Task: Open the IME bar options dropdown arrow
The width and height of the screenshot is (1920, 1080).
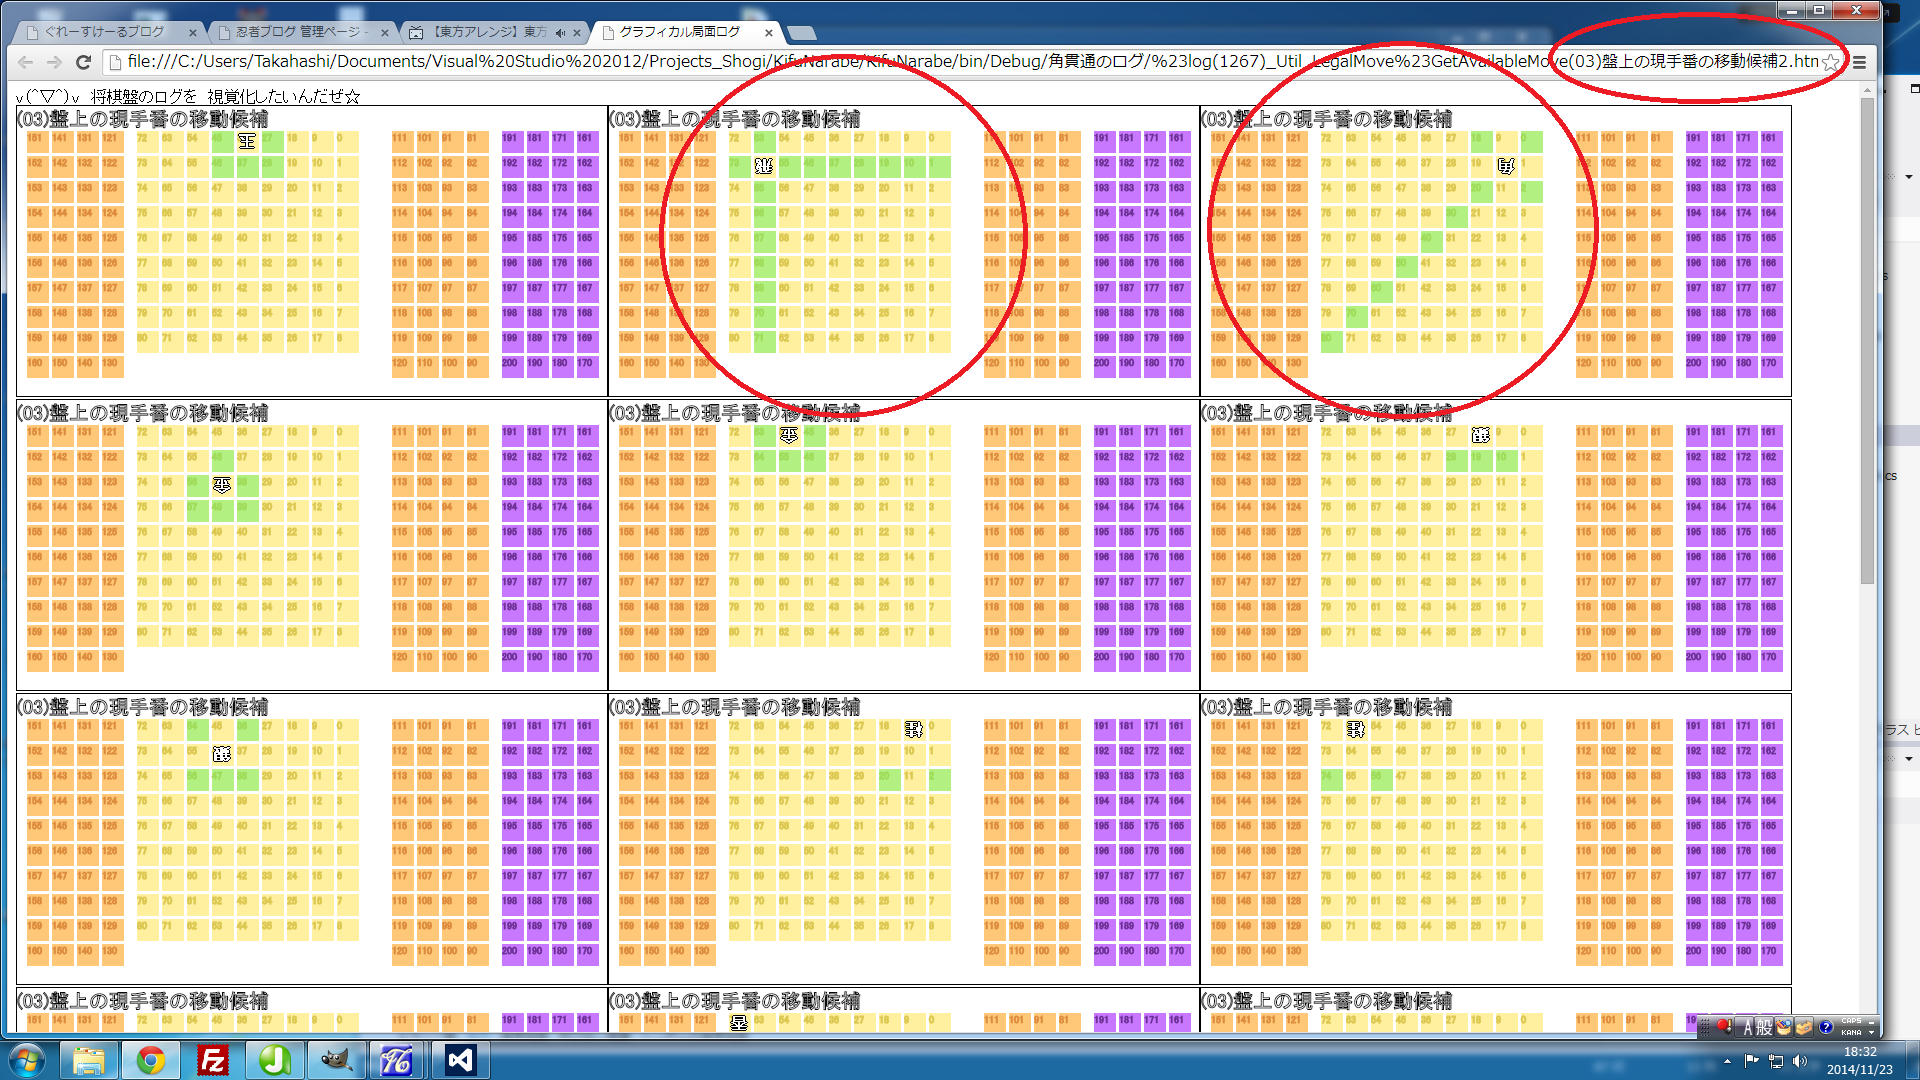Action: (1871, 1033)
